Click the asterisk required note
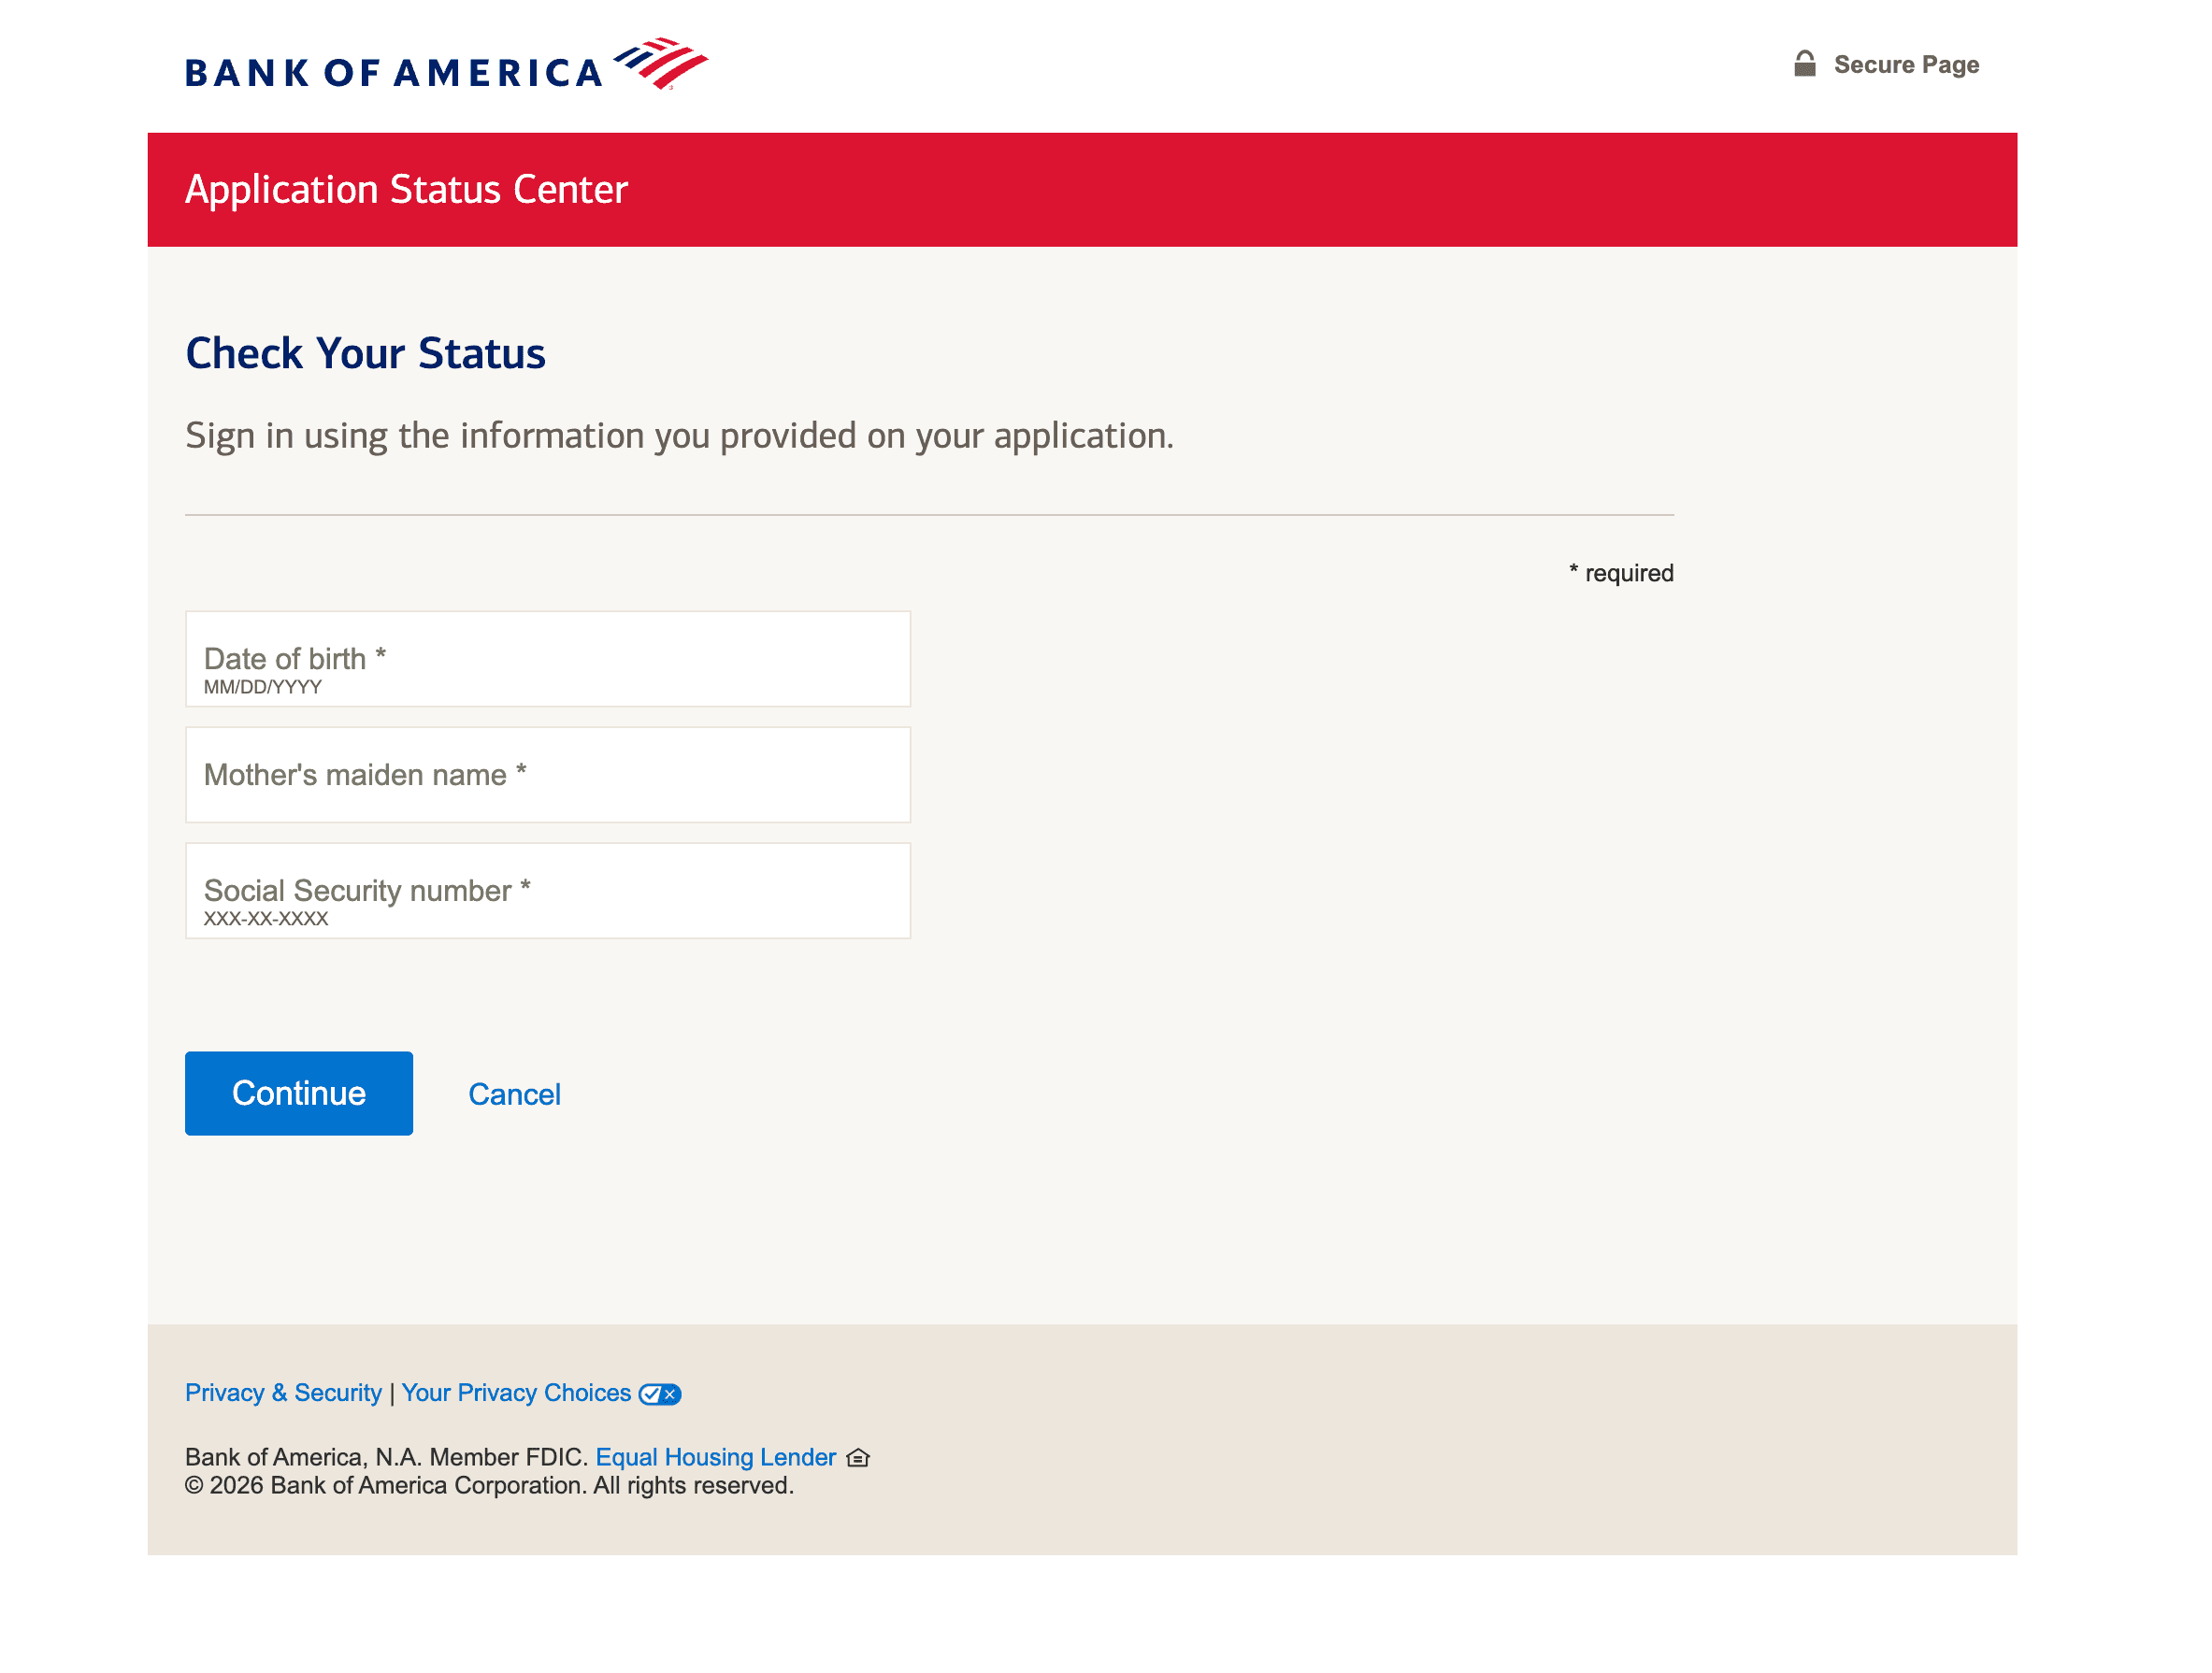2212x1673 pixels. pyautogui.click(x=1620, y=573)
